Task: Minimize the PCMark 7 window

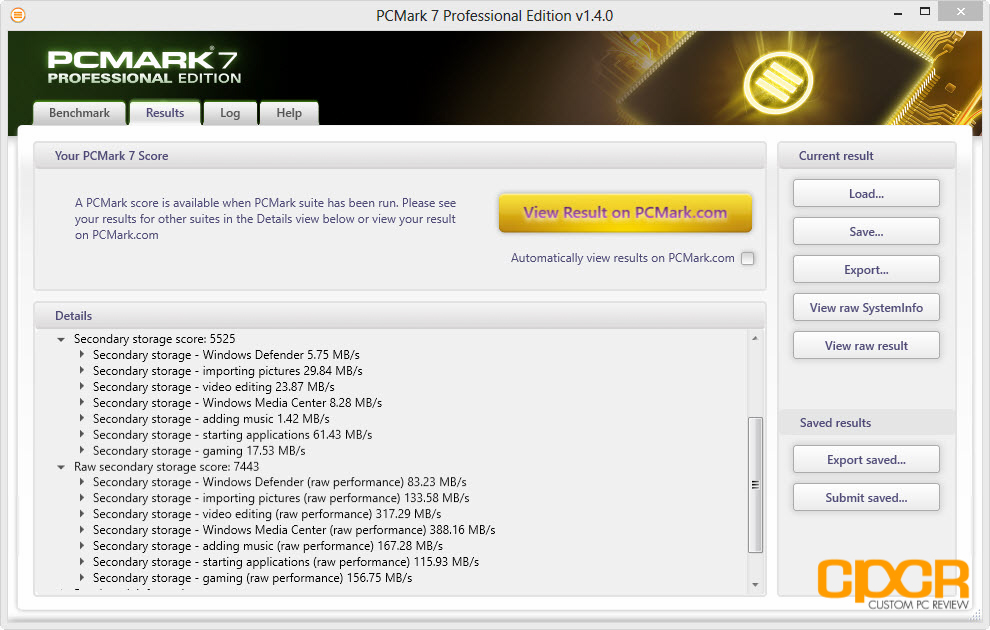Action: pyautogui.click(x=898, y=13)
